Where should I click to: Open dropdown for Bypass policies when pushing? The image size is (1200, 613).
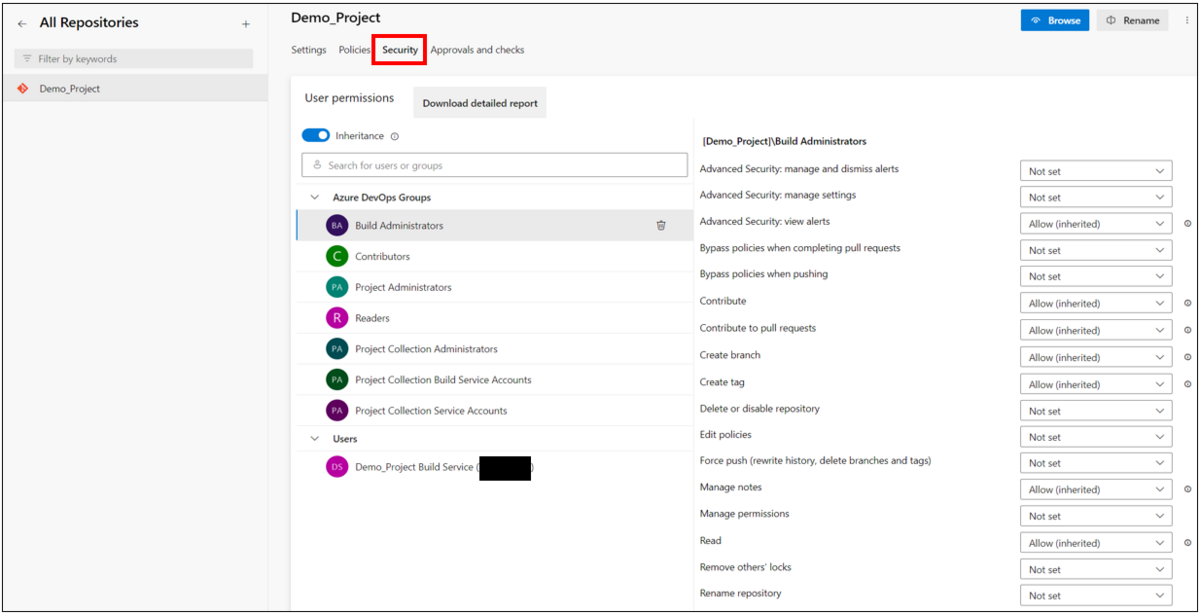pos(1096,276)
